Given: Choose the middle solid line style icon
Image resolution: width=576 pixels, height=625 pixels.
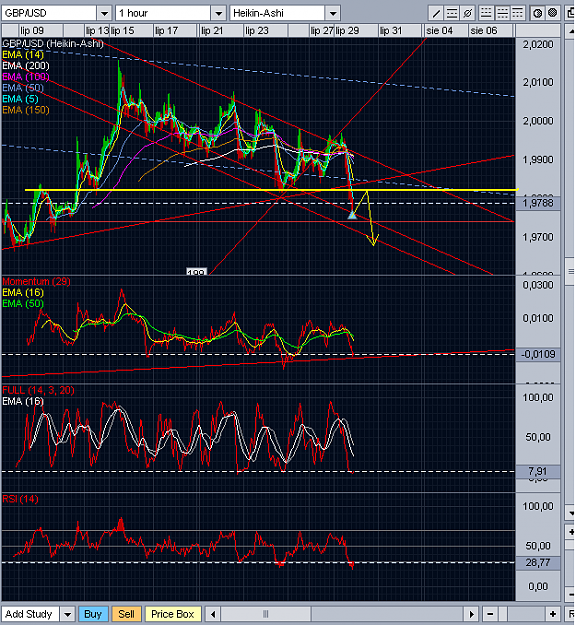Looking at the screenshot, I should (x=501, y=13).
